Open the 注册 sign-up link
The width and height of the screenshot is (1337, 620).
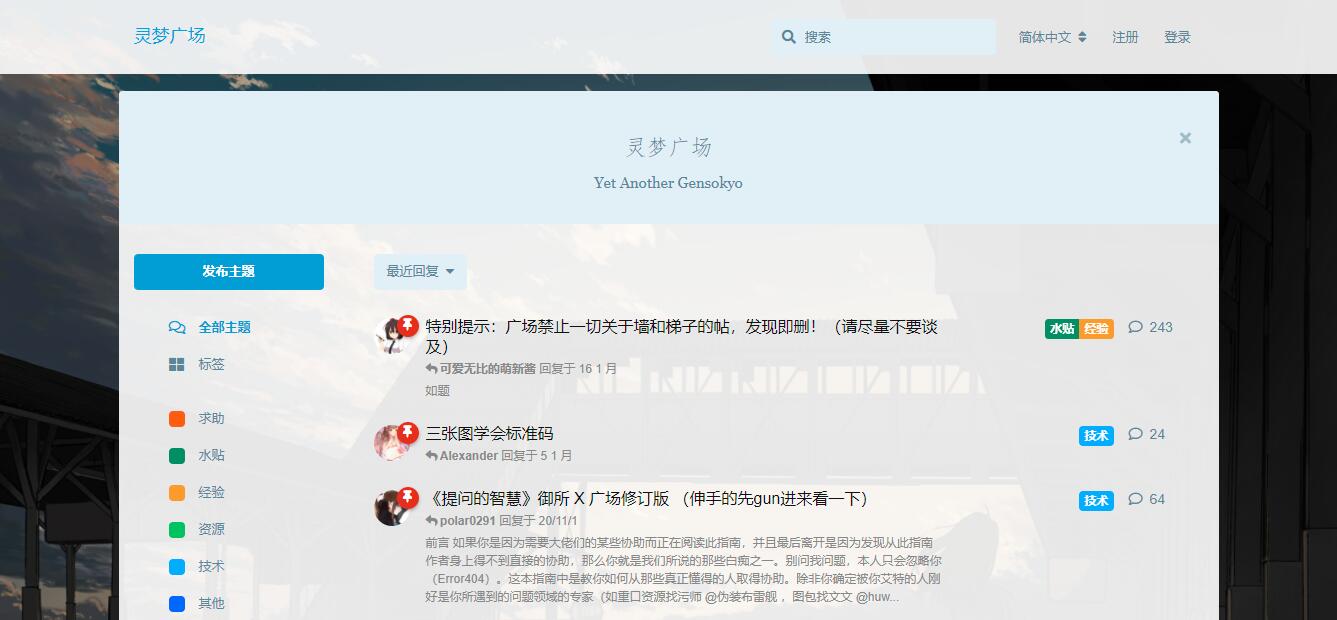tap(1125, 37)
